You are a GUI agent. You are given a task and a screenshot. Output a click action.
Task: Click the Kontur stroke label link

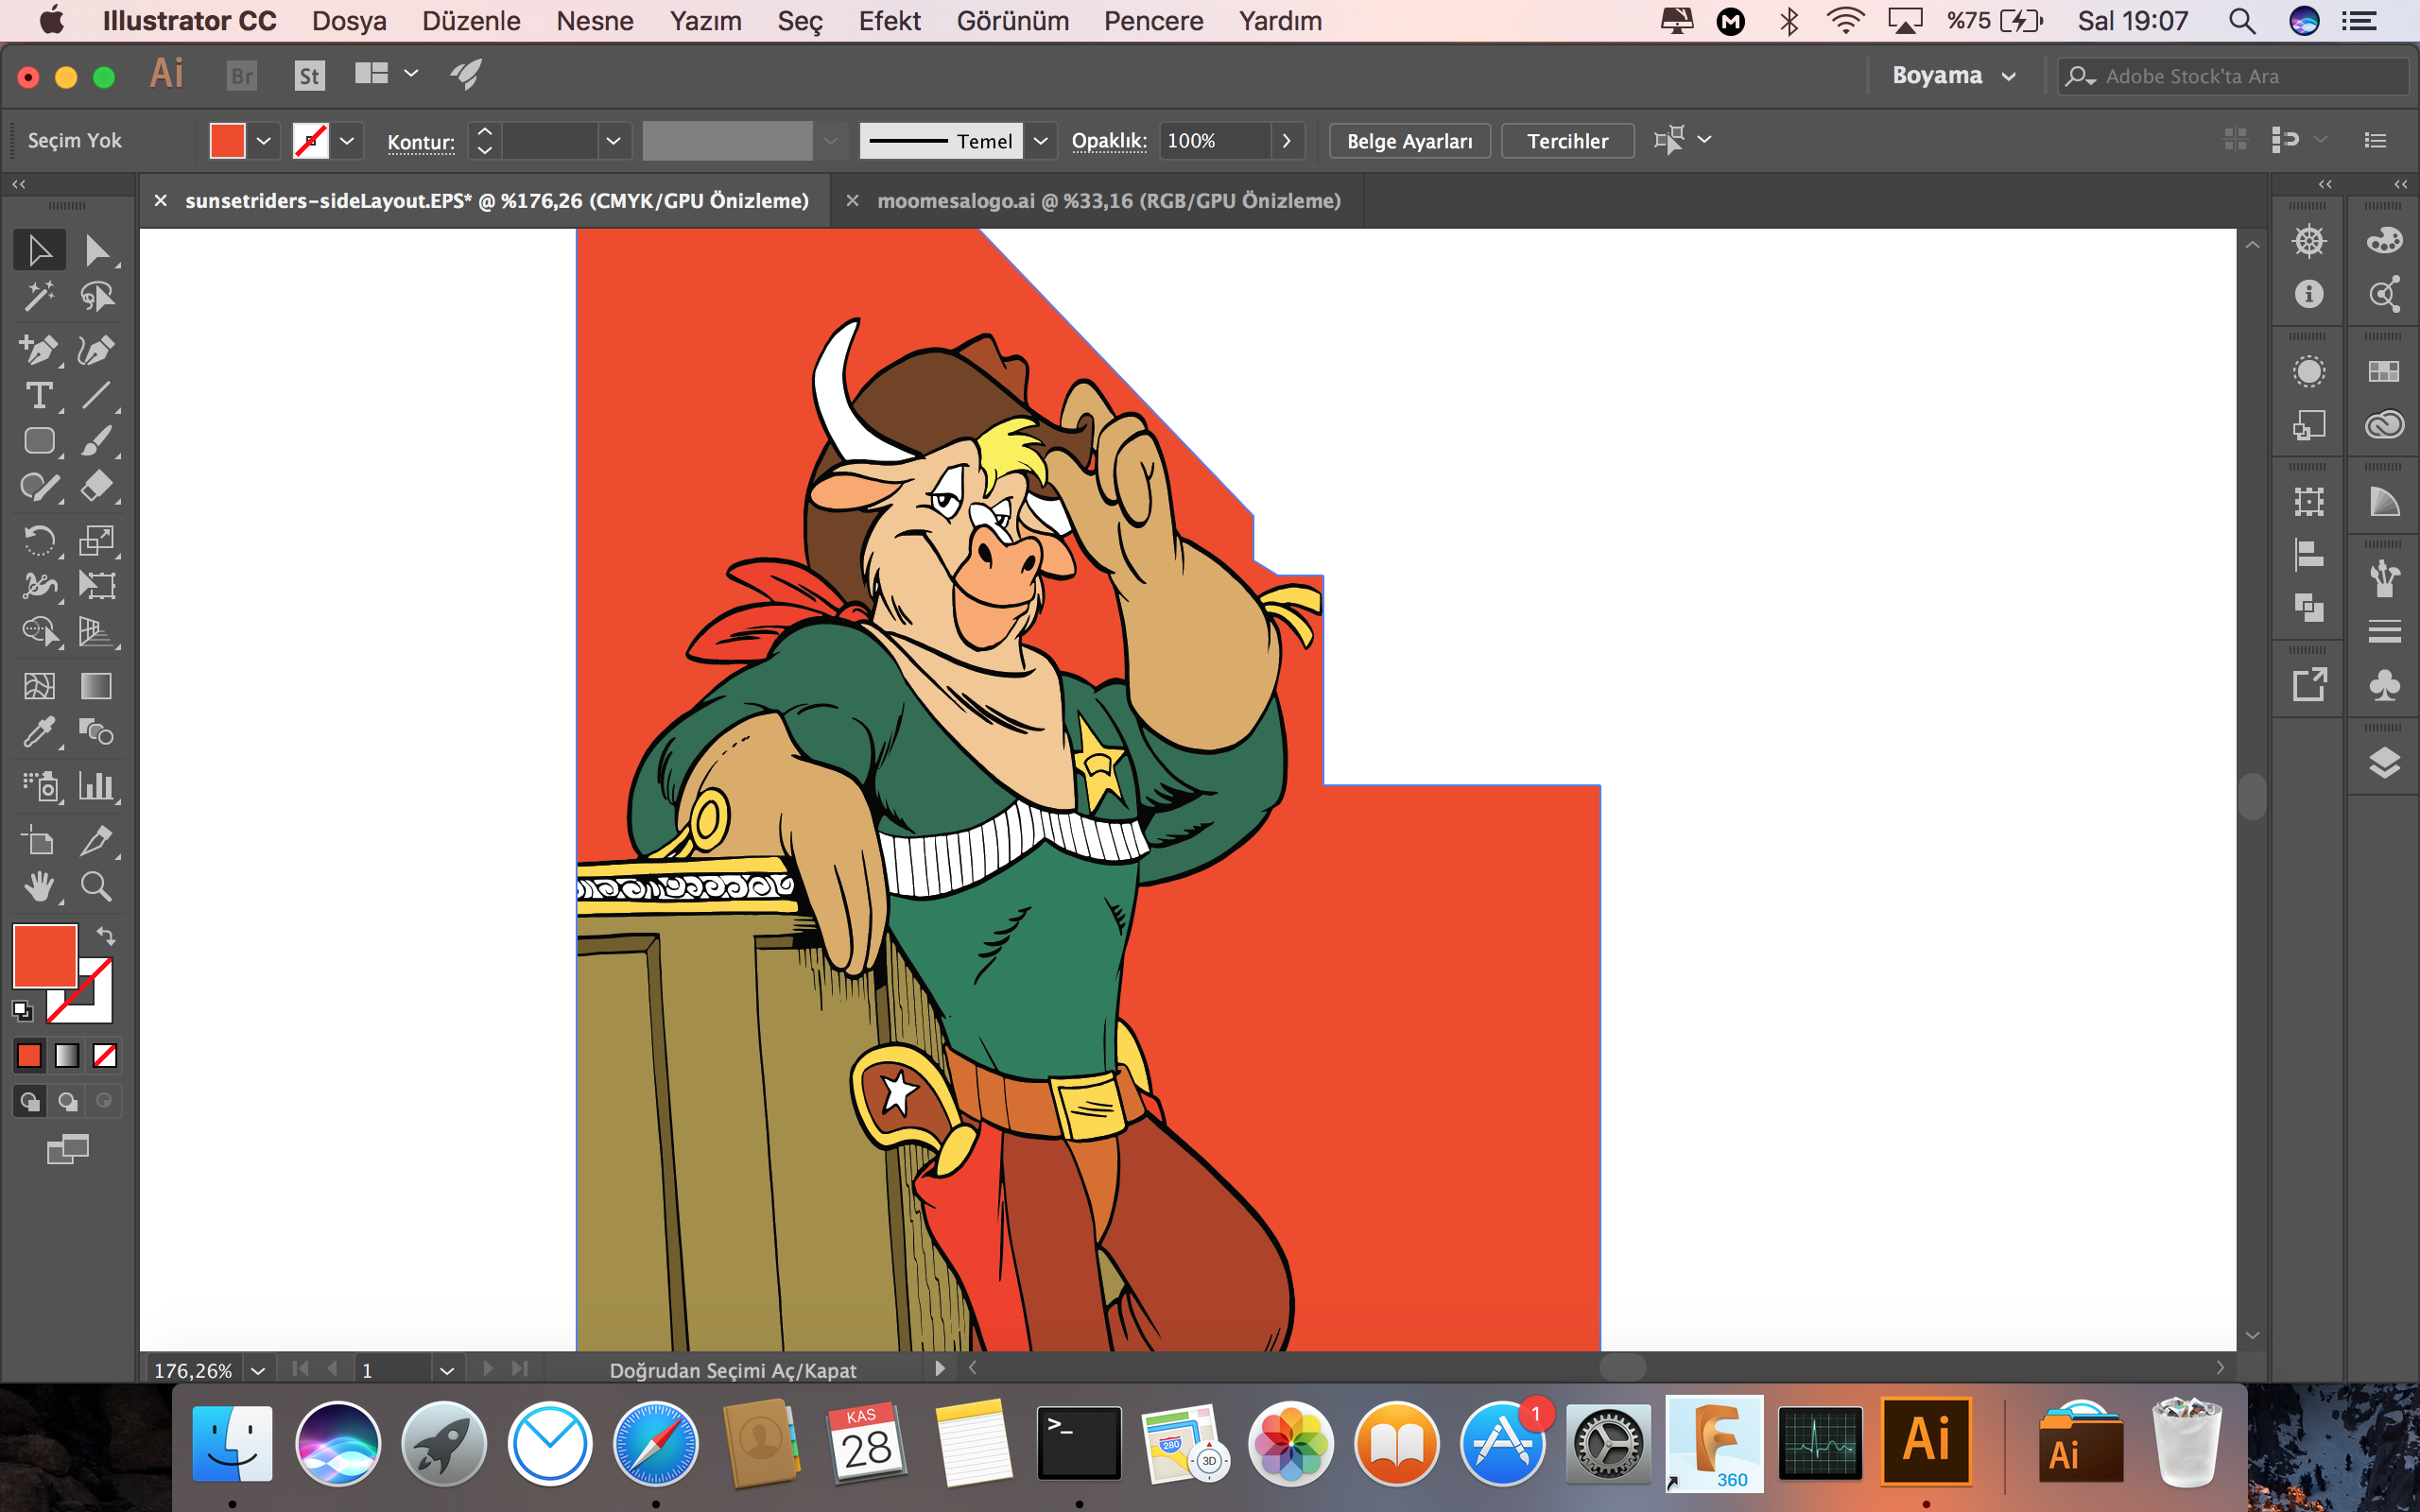421,142
